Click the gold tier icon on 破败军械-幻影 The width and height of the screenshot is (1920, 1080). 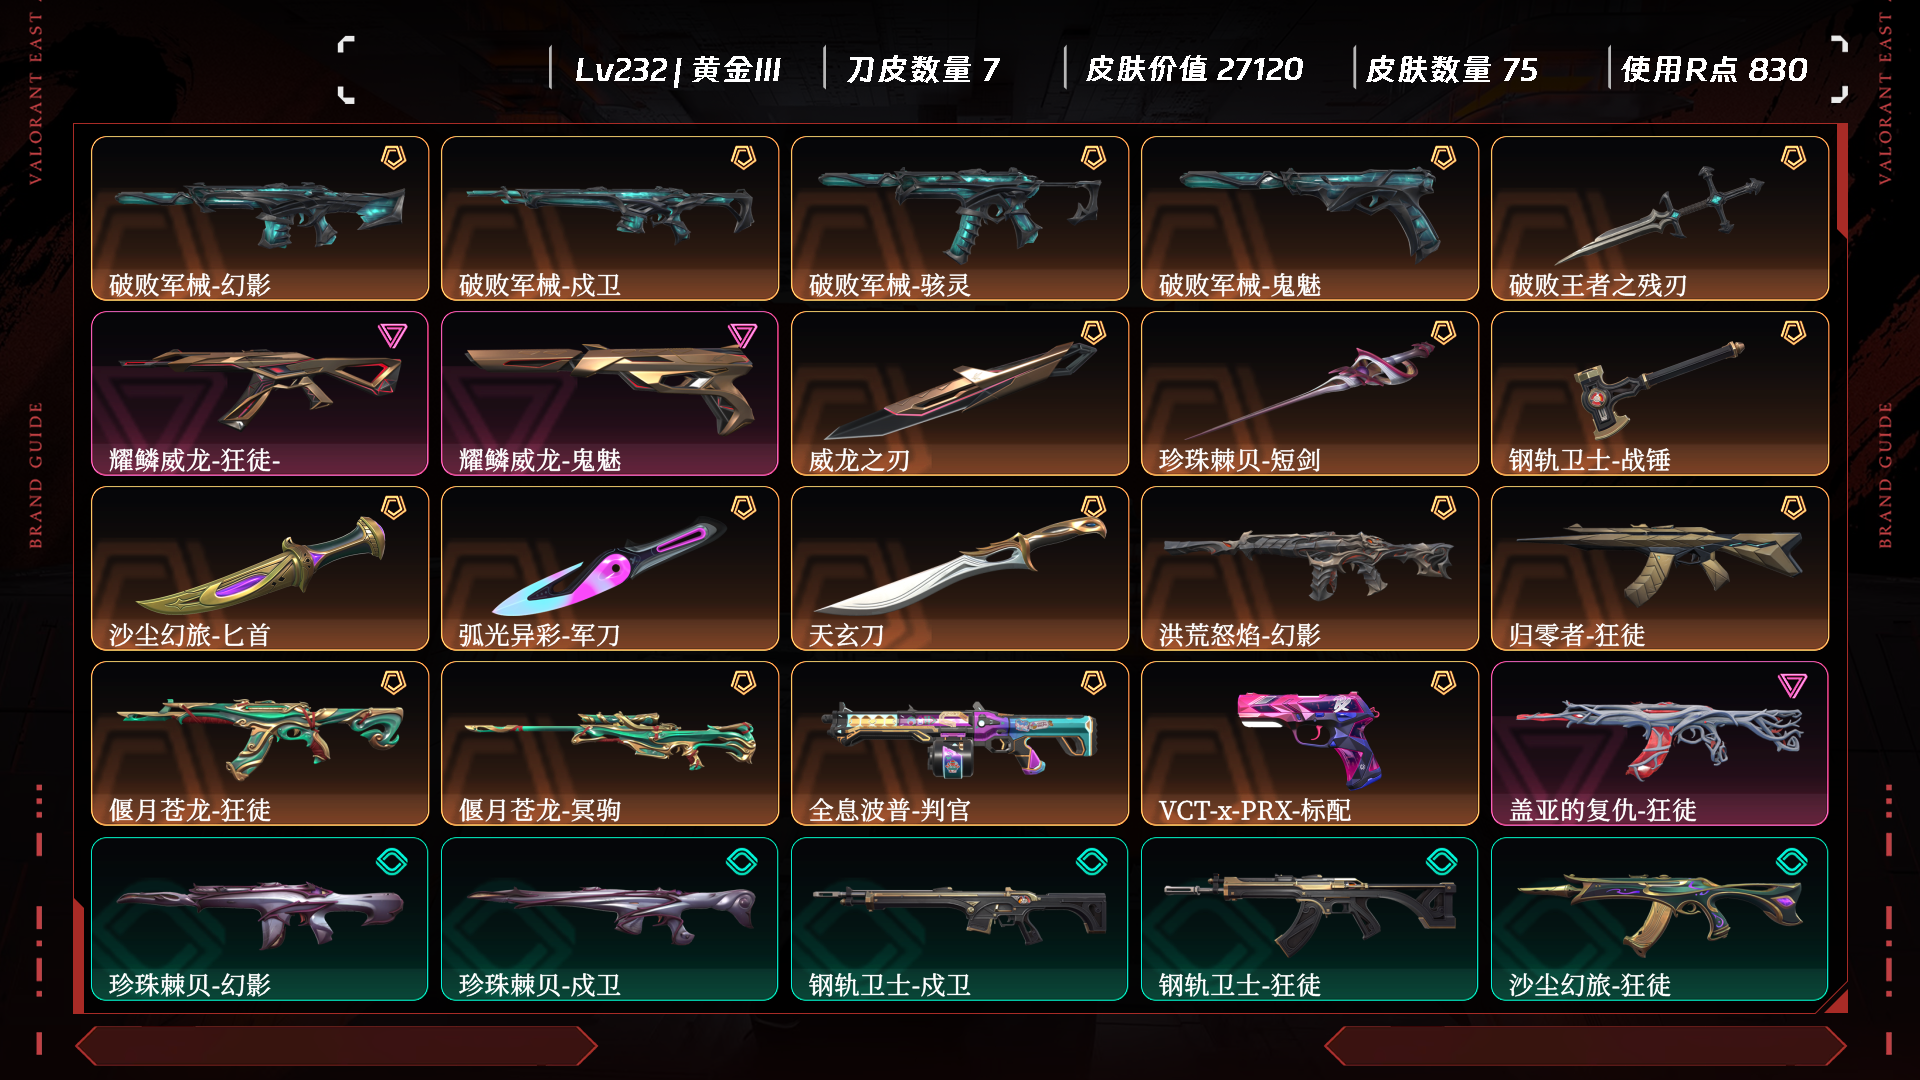click(x=393, y=158)
